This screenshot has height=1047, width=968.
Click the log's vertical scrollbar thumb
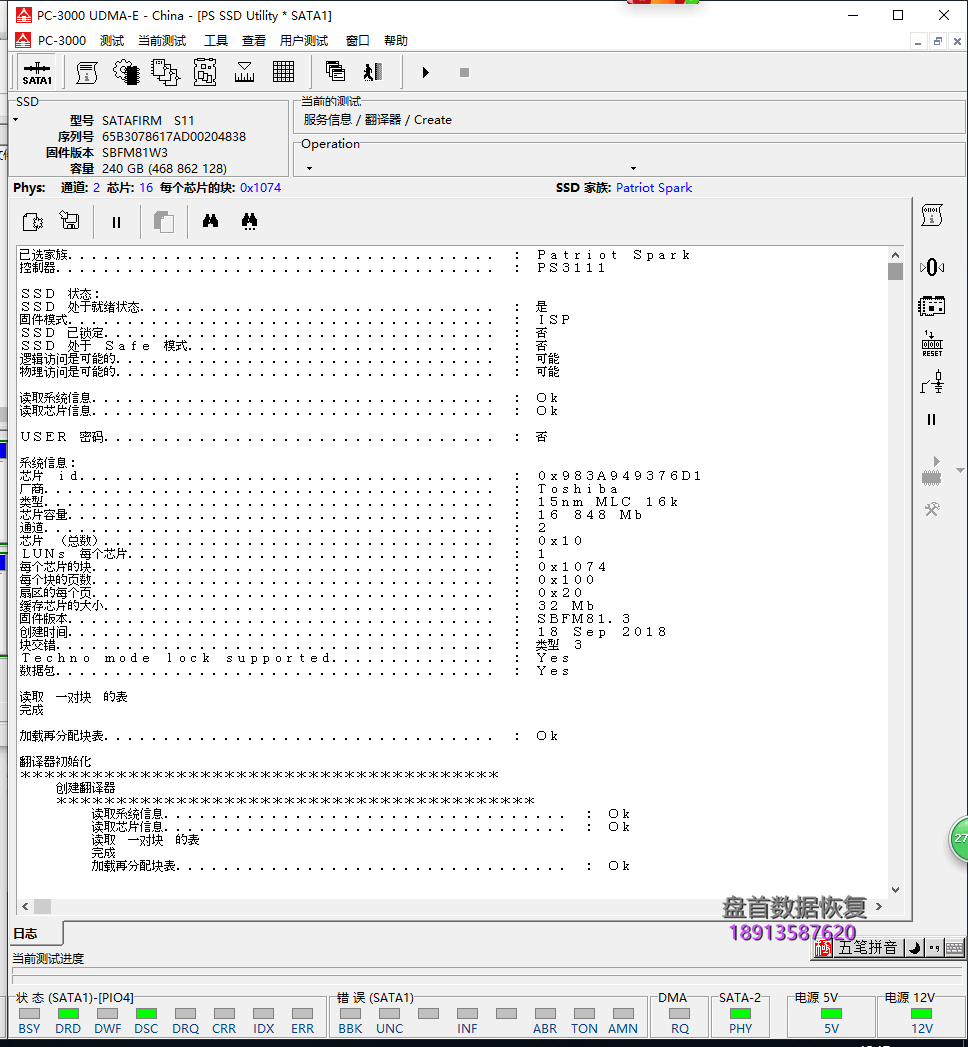(895, 271)
